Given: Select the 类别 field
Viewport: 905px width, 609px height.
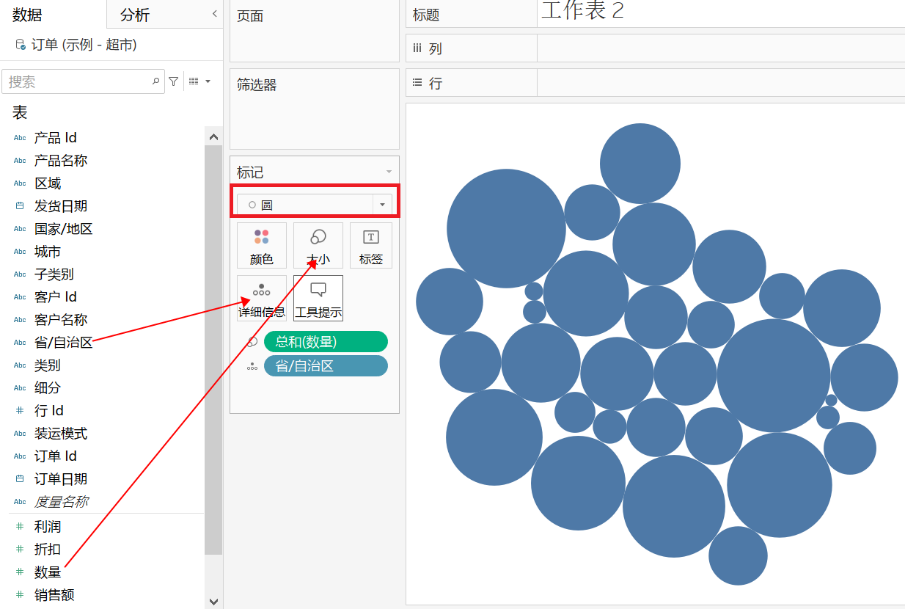Looking at the screenshot, I should pyautogui.click(x=47, y=365).
